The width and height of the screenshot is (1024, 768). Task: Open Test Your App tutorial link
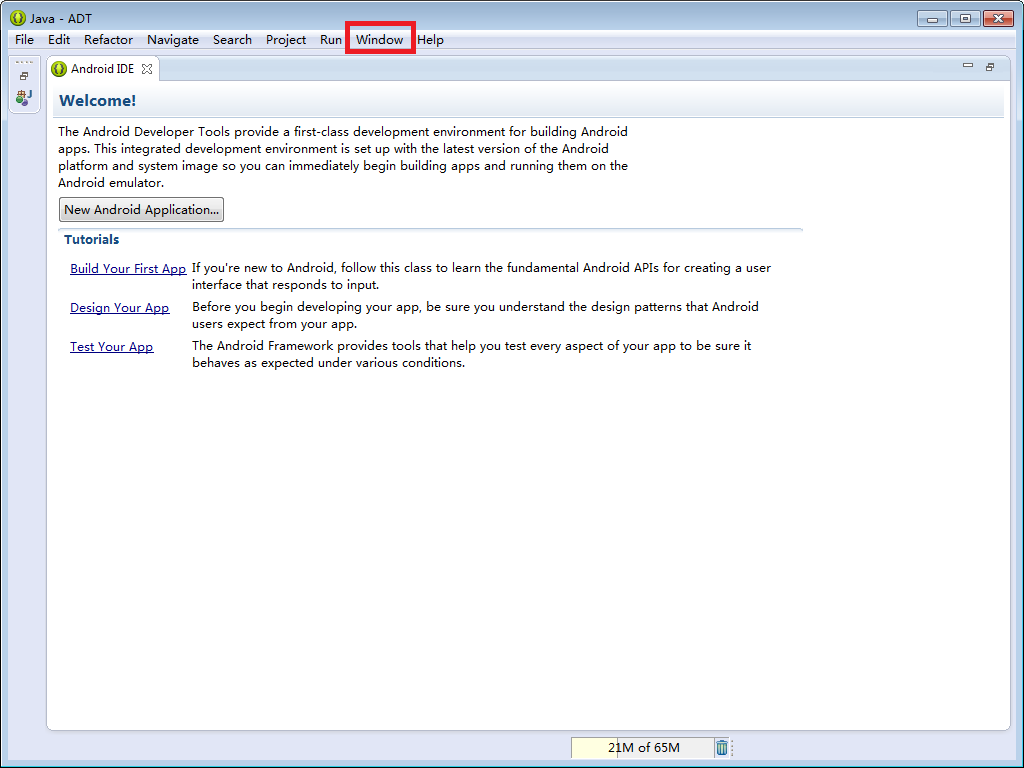click(112, 347)
